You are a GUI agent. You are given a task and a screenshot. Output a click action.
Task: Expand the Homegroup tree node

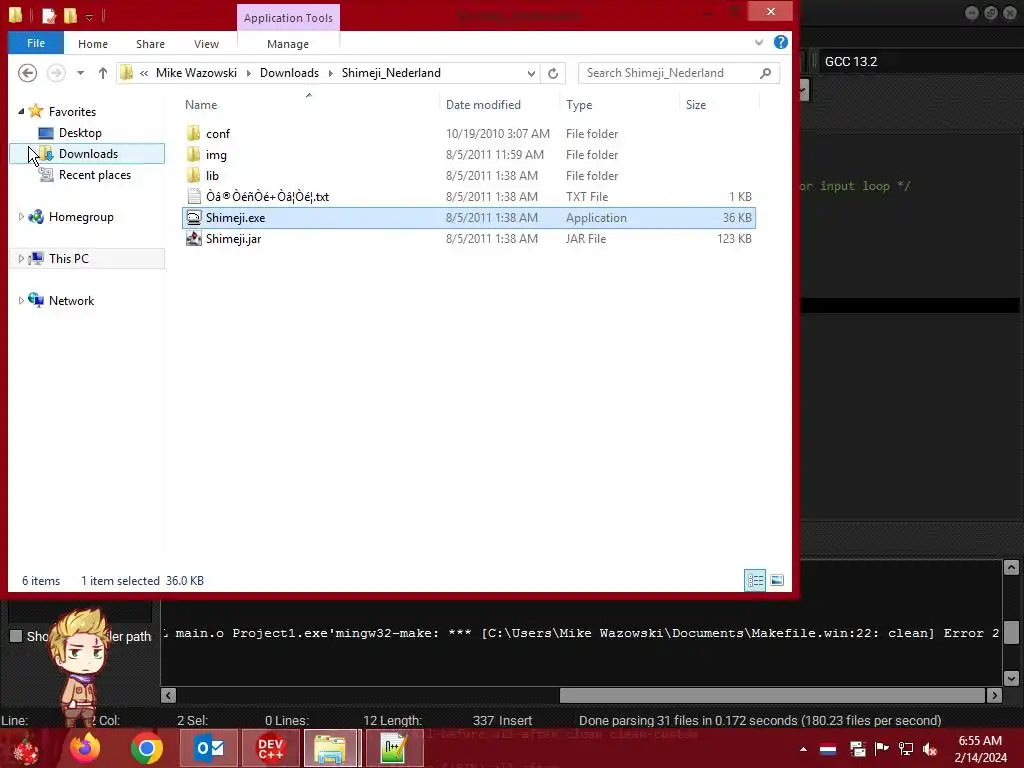tap(21, 217)
